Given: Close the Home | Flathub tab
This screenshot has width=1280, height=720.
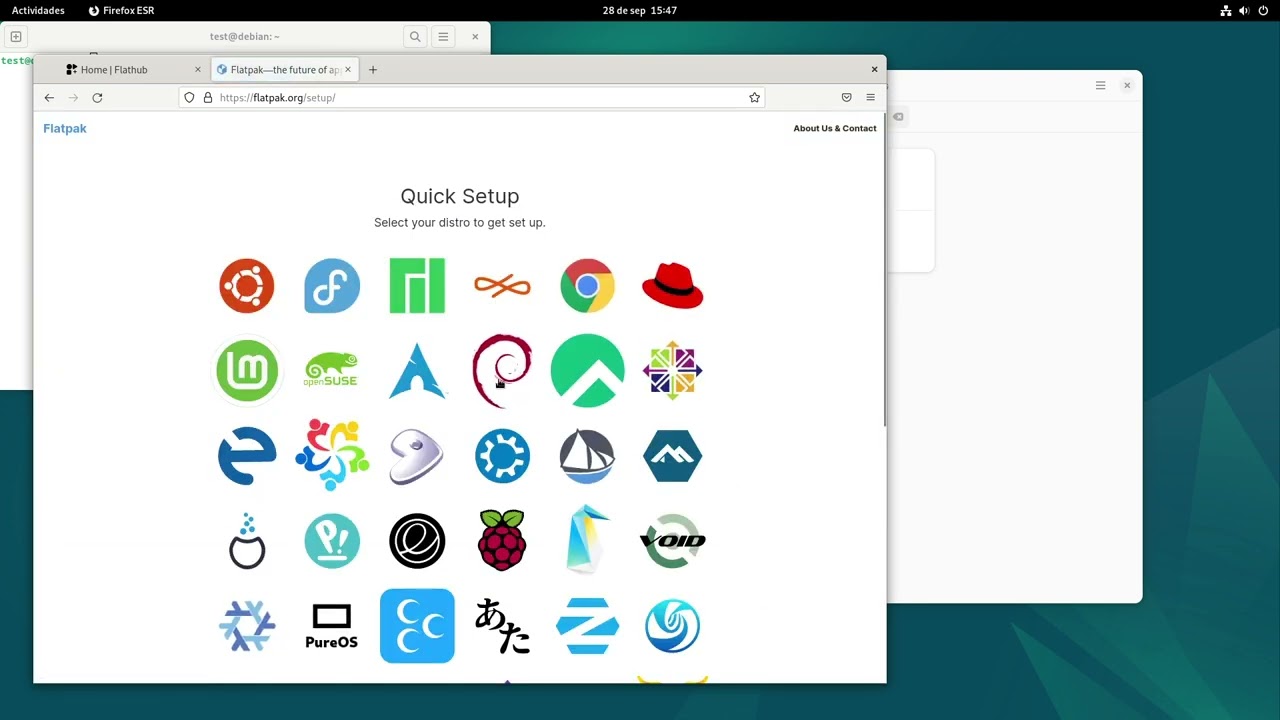Looking at the screenshot, I should tap(197, 70).
